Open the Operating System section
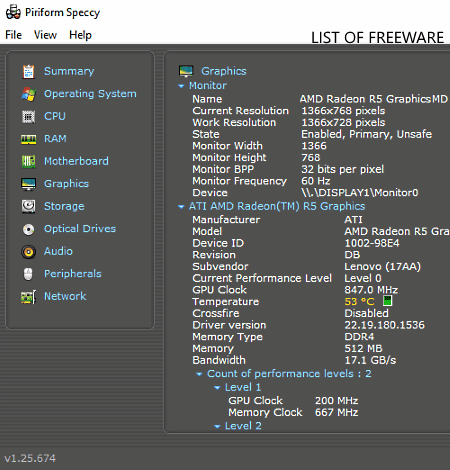450x470 pixels. [90, 94]
